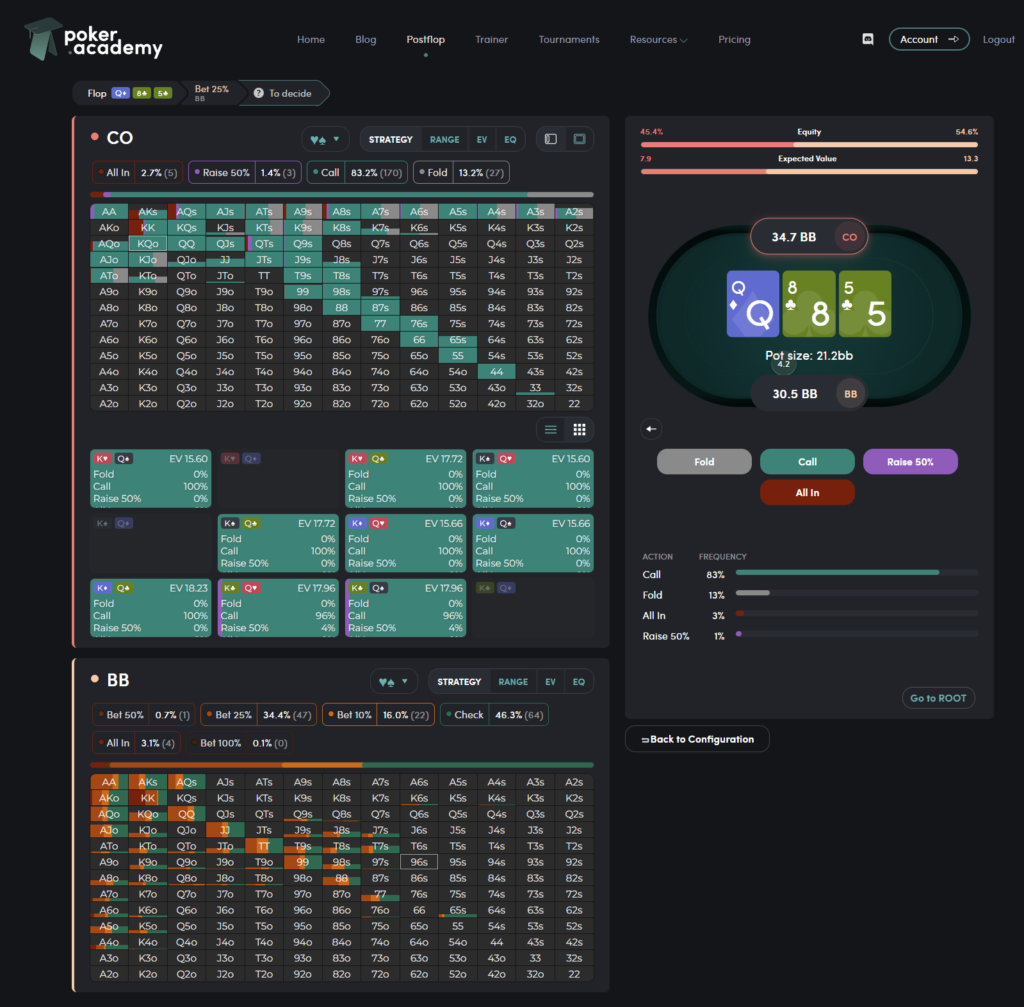Click the Equity bar above the table
Screen dimensions: 1024x1007
pyautogui.click(x=809, y=144)
